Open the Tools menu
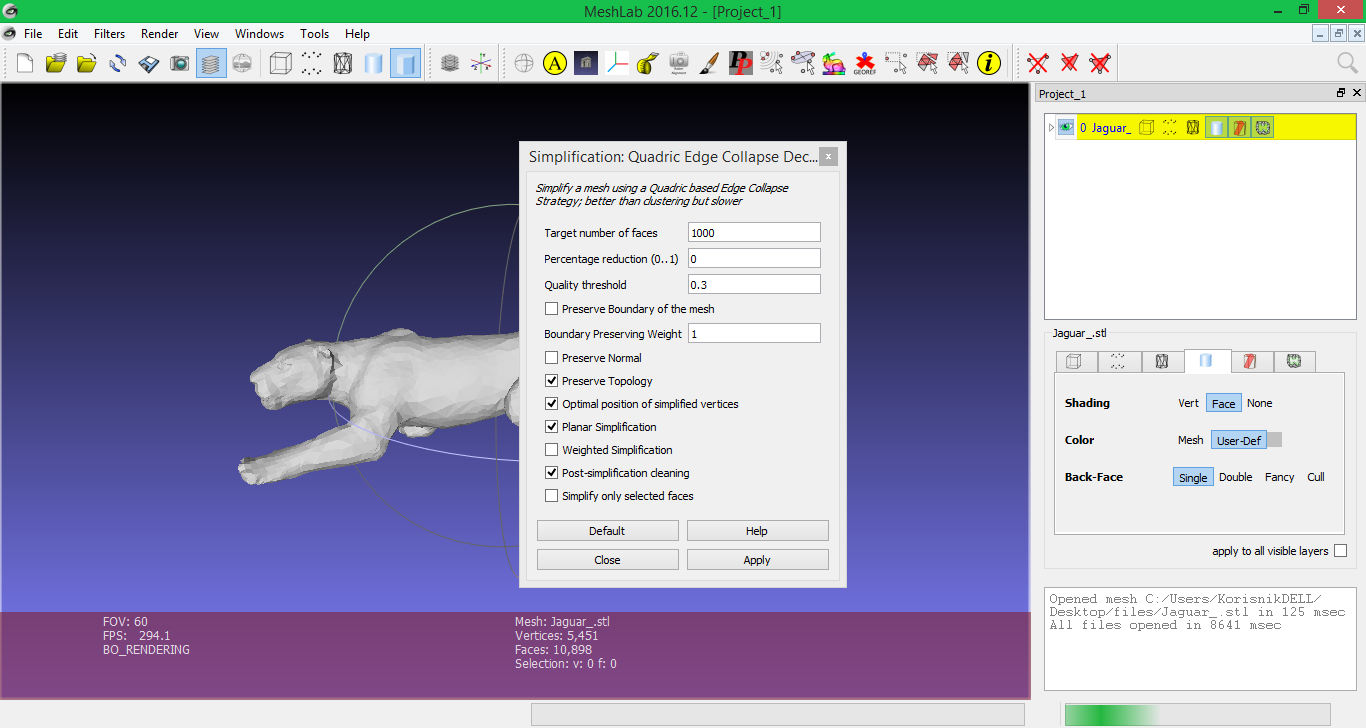Viewport: 1366px width, 728px height. click(x=314, y=33)
